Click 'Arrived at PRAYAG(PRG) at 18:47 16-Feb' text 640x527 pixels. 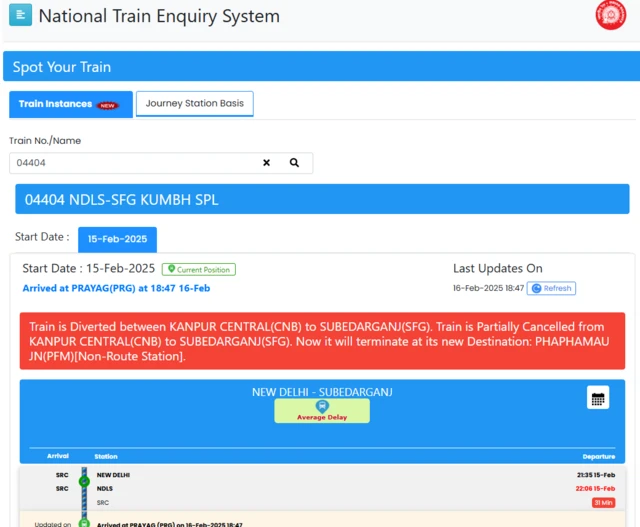point(116,288)
